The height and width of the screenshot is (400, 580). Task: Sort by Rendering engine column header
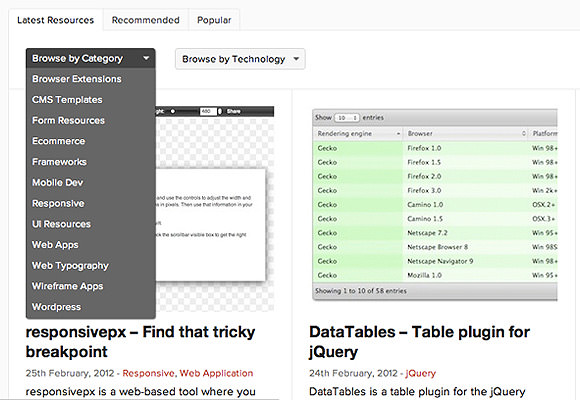[358, 134]
